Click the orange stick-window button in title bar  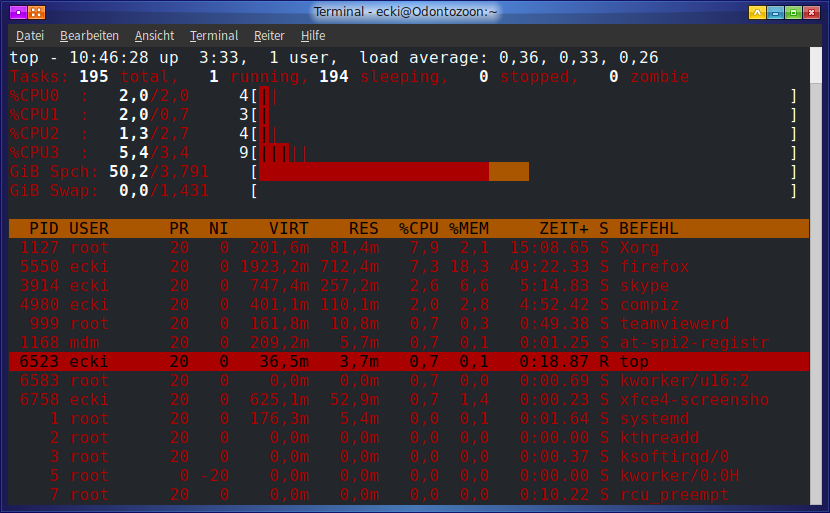35,13
